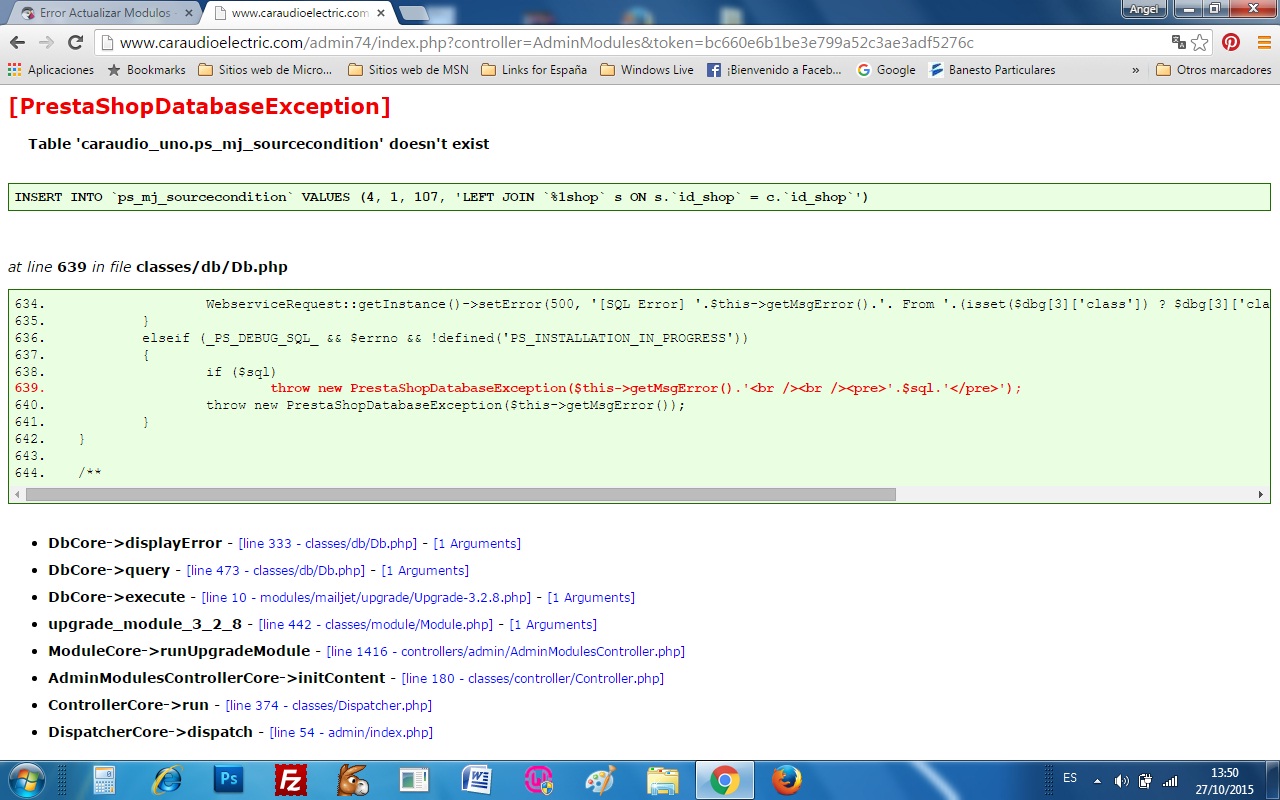Screen dimensions: 1280x800
Task: Open FileZilla from the taskbar
Action: pyautogui.click(x=291, y=779)
